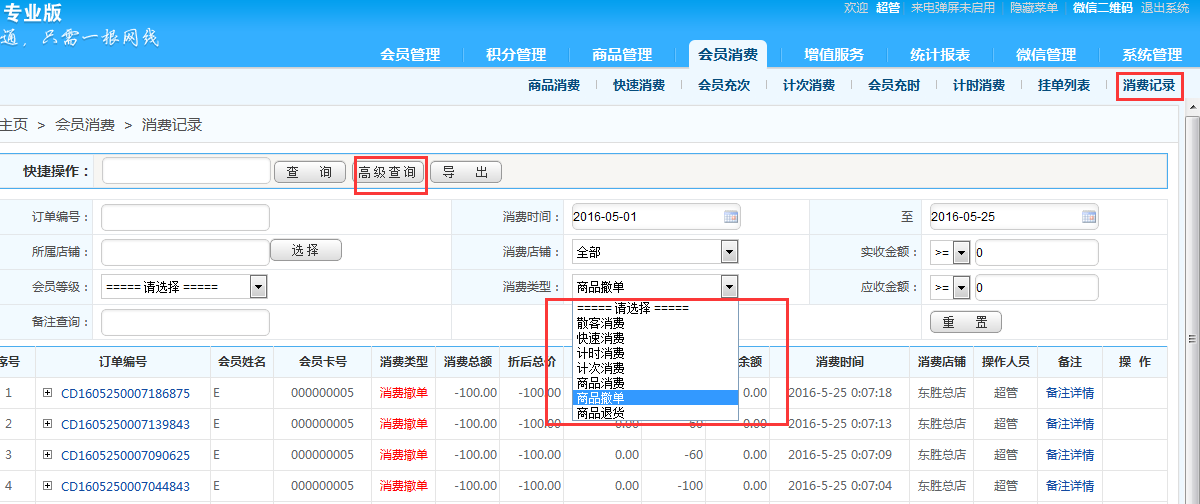1200x504 pixels.
Task: Open 快速消费 submenu item
Action: [x=639, y=86]
